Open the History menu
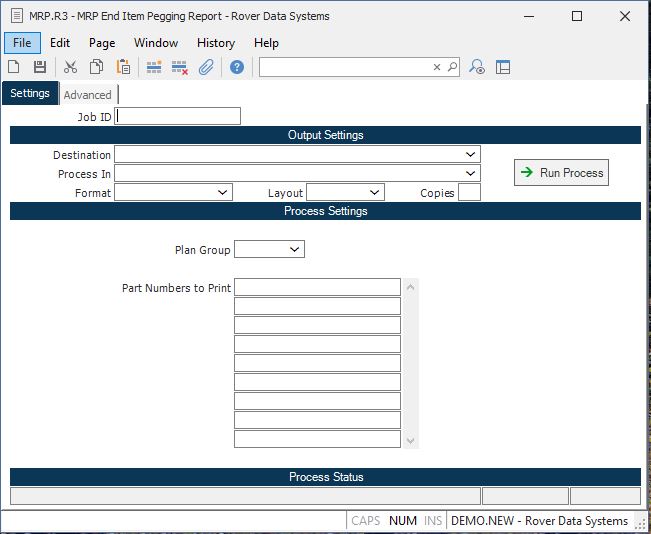651x534 pixels. tap(215, 43)
